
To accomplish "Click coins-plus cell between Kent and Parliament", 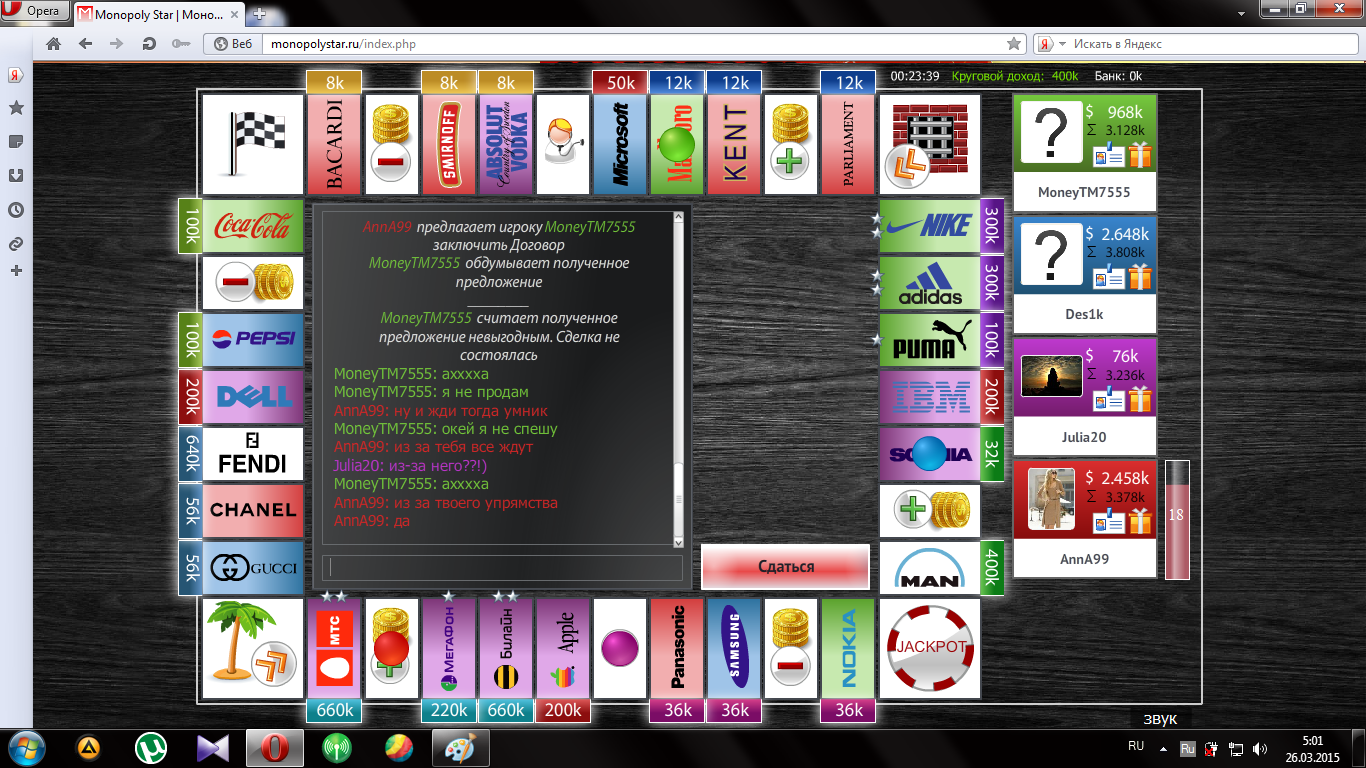I will coord(792,144).
